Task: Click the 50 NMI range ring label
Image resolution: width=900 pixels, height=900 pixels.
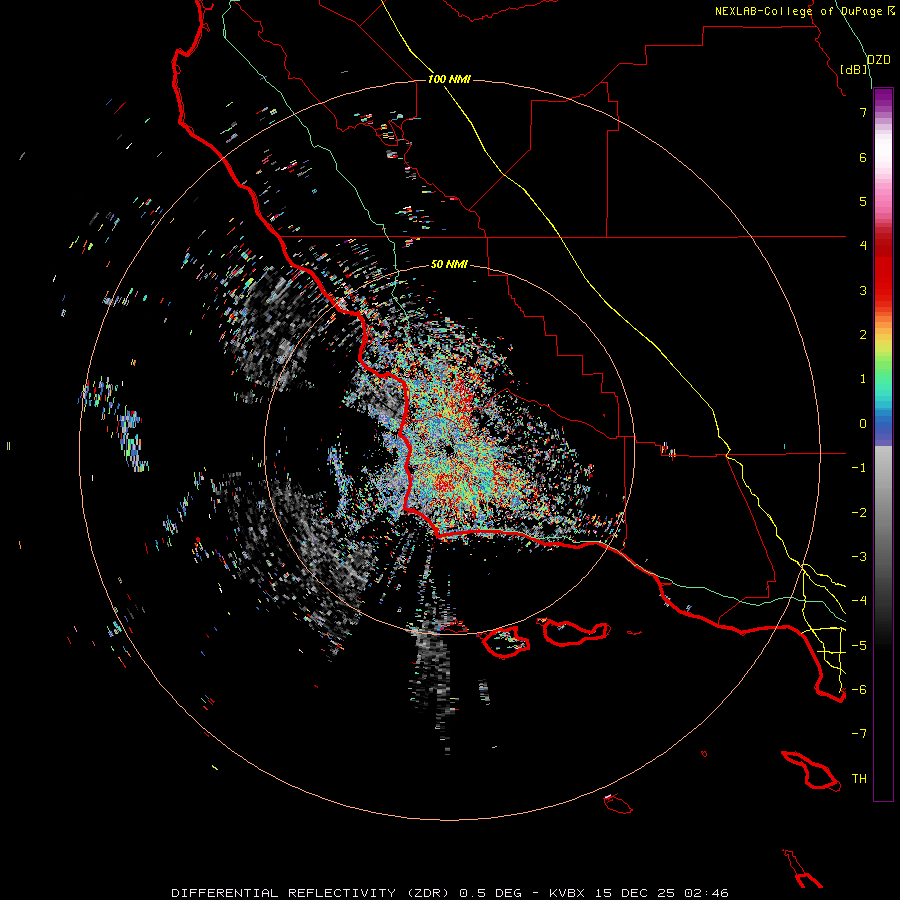Action: 449,264
